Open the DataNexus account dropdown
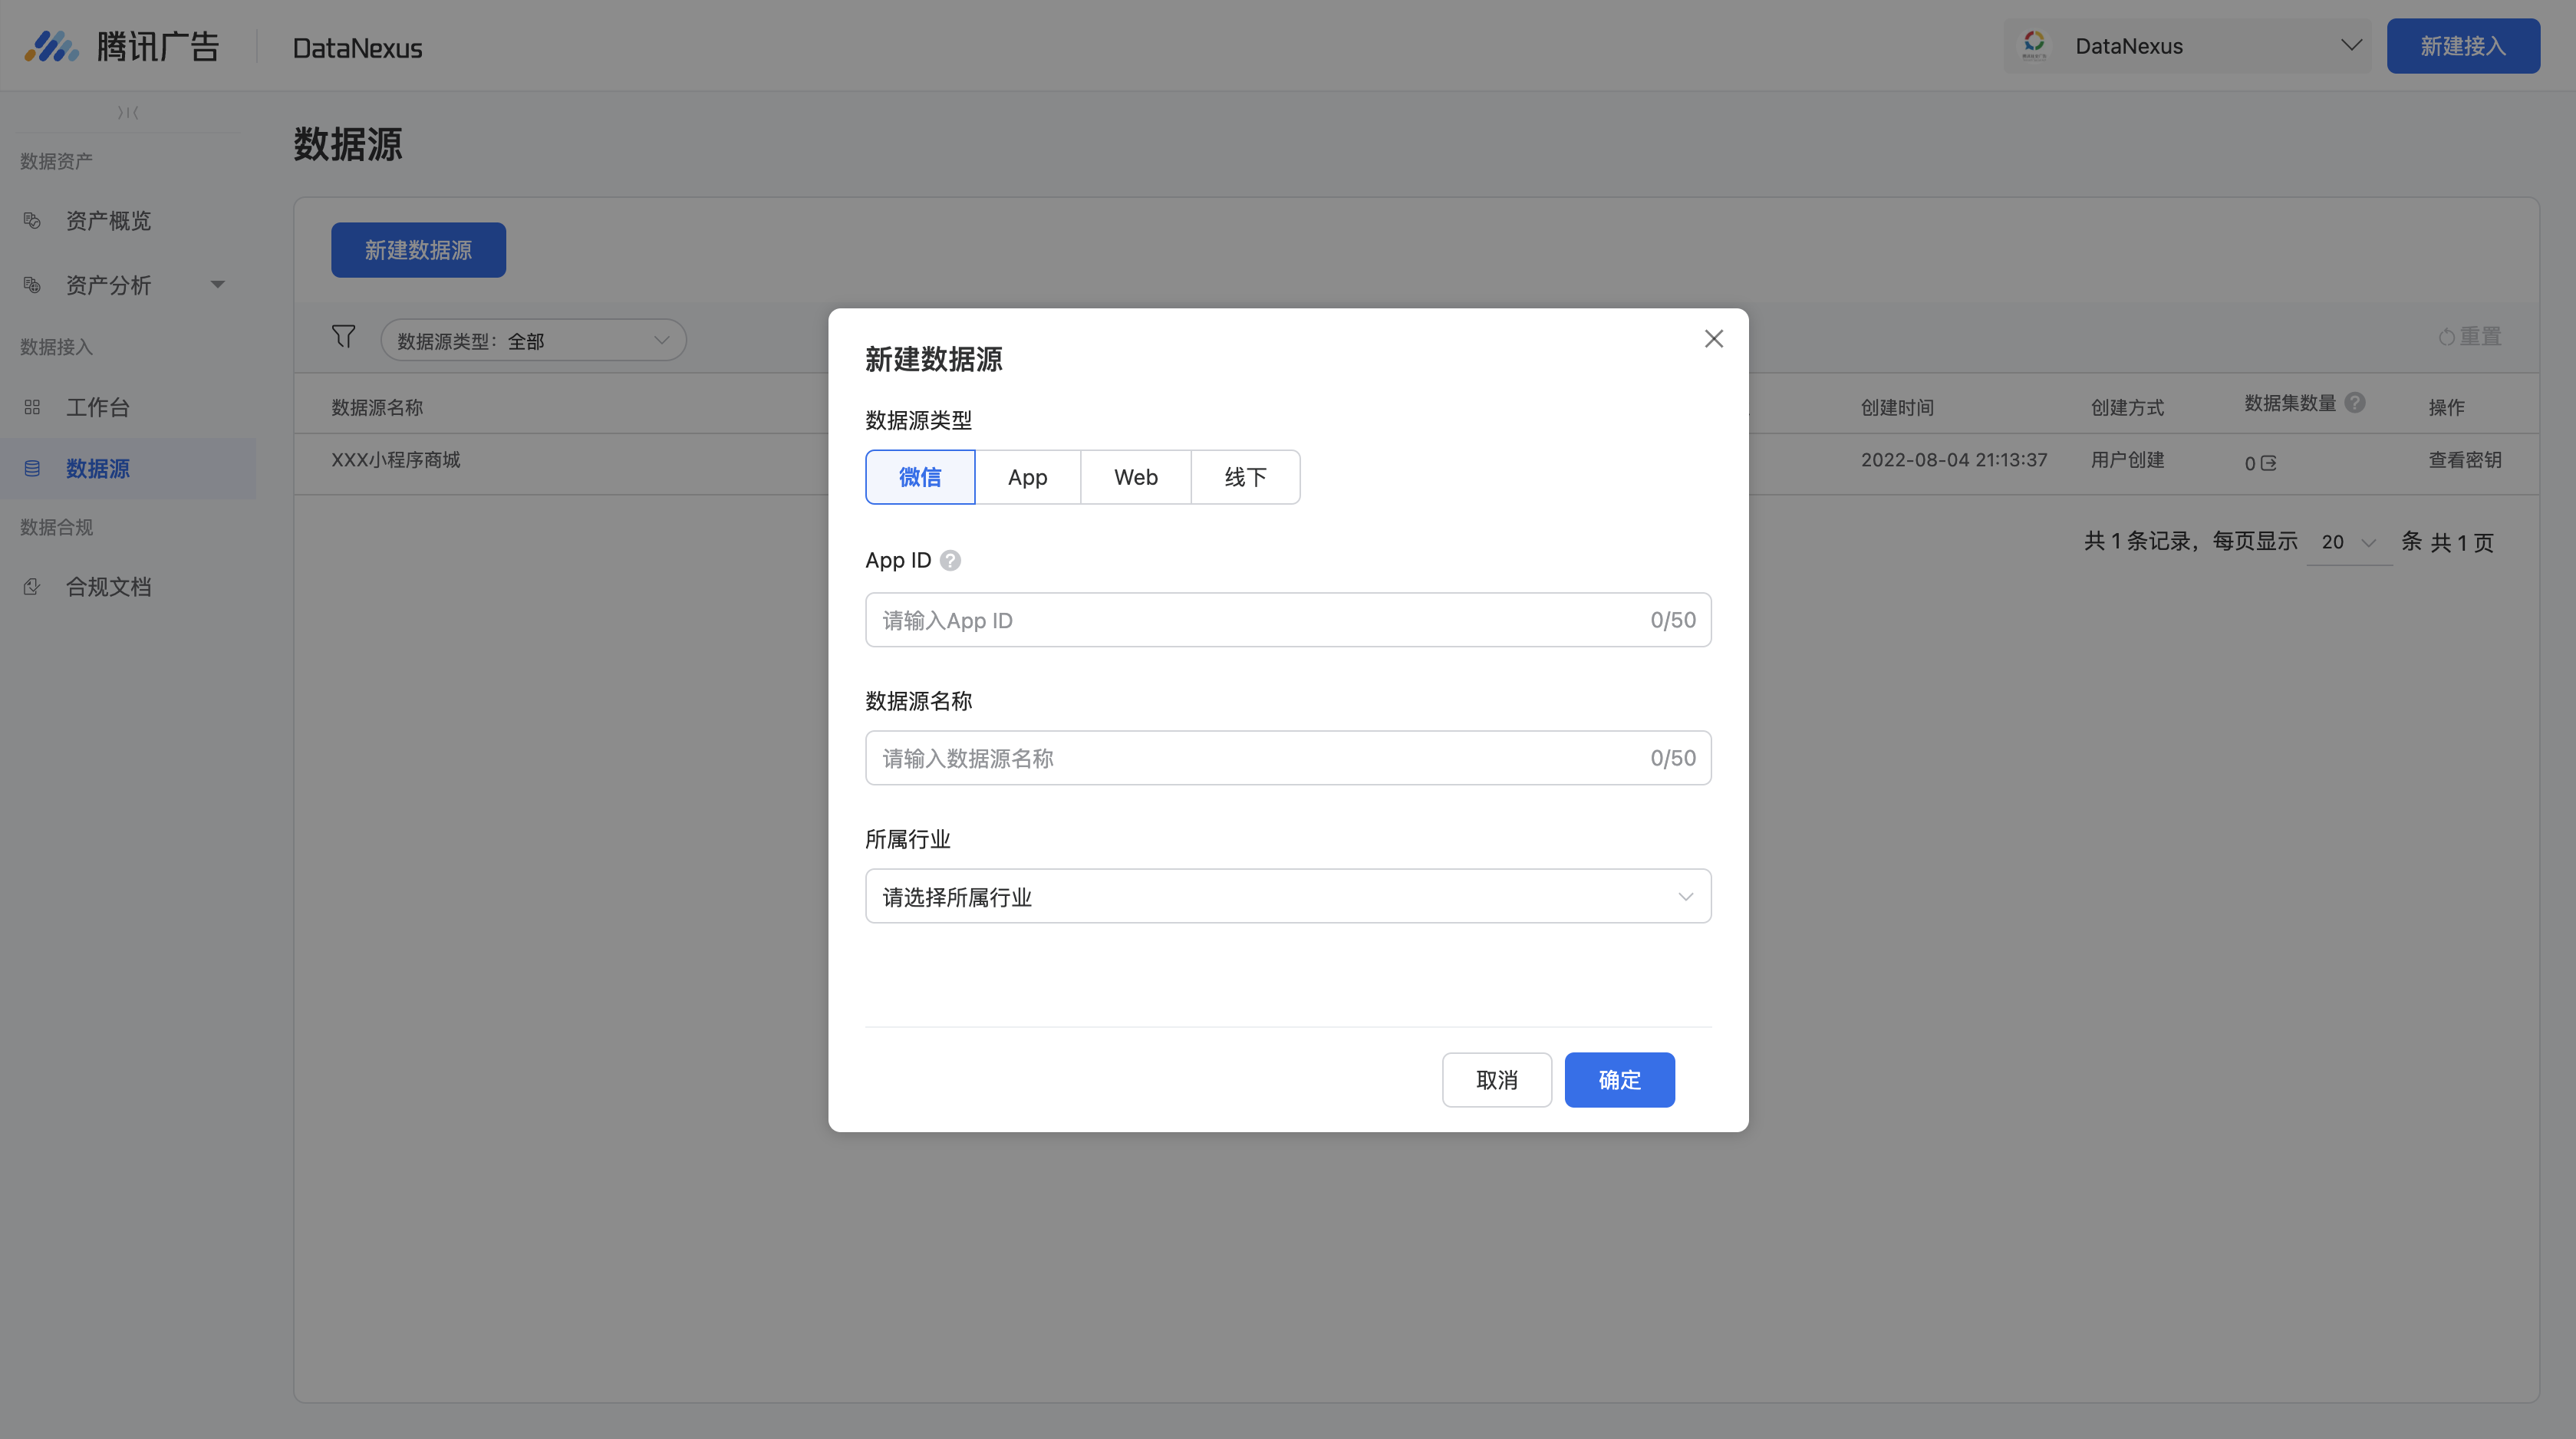The height and width of the screenshot is (1439, 2576). tap(2187, 46)
